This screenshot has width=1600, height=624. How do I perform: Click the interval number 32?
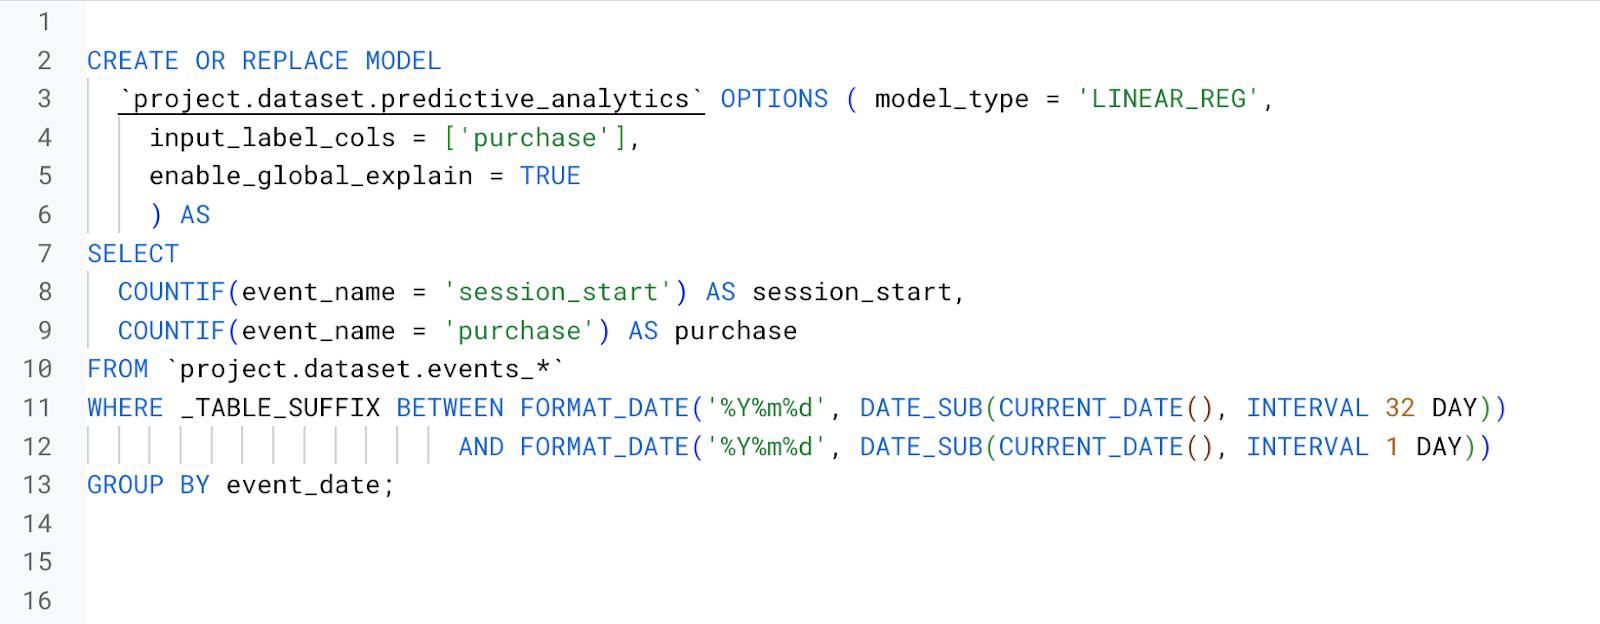[1400, 408]
